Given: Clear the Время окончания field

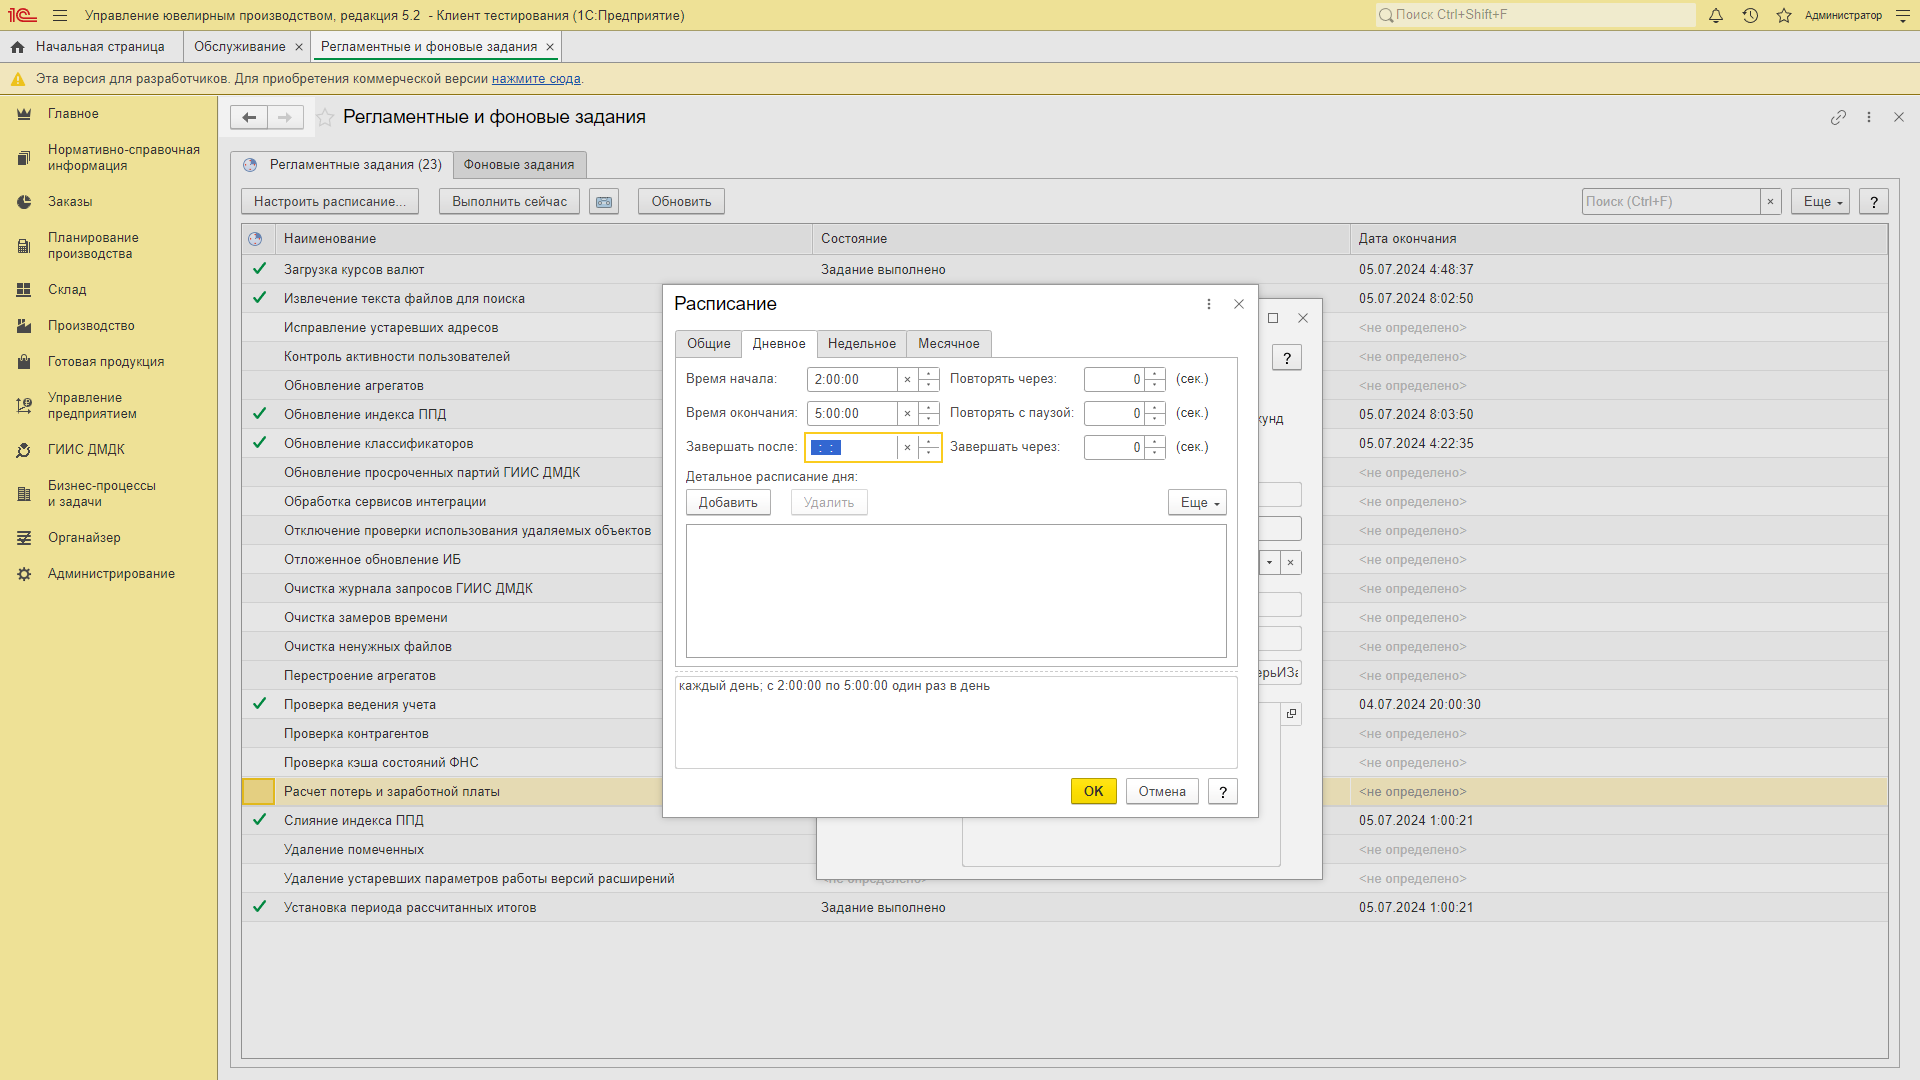Looking at the screenshot, I should point(907,414).
